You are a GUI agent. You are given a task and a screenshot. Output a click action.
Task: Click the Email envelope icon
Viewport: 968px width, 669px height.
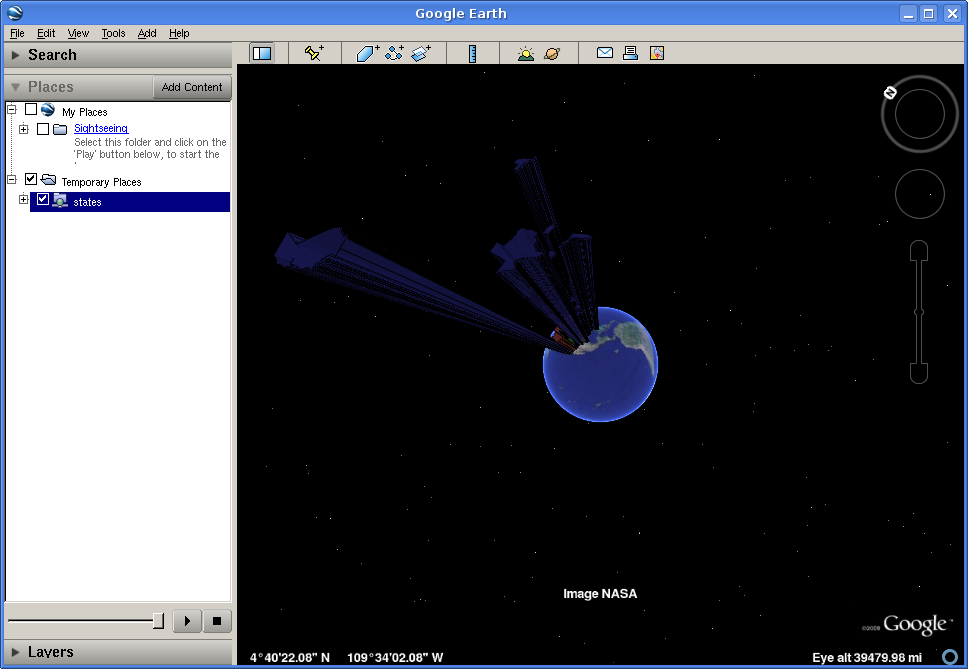(605, 53)
